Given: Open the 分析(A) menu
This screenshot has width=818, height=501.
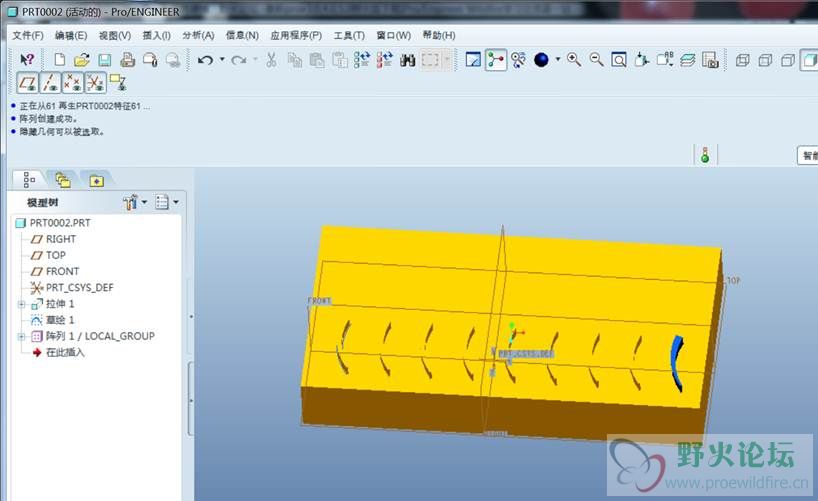Looking at the screenshot, I should [198, 35].
